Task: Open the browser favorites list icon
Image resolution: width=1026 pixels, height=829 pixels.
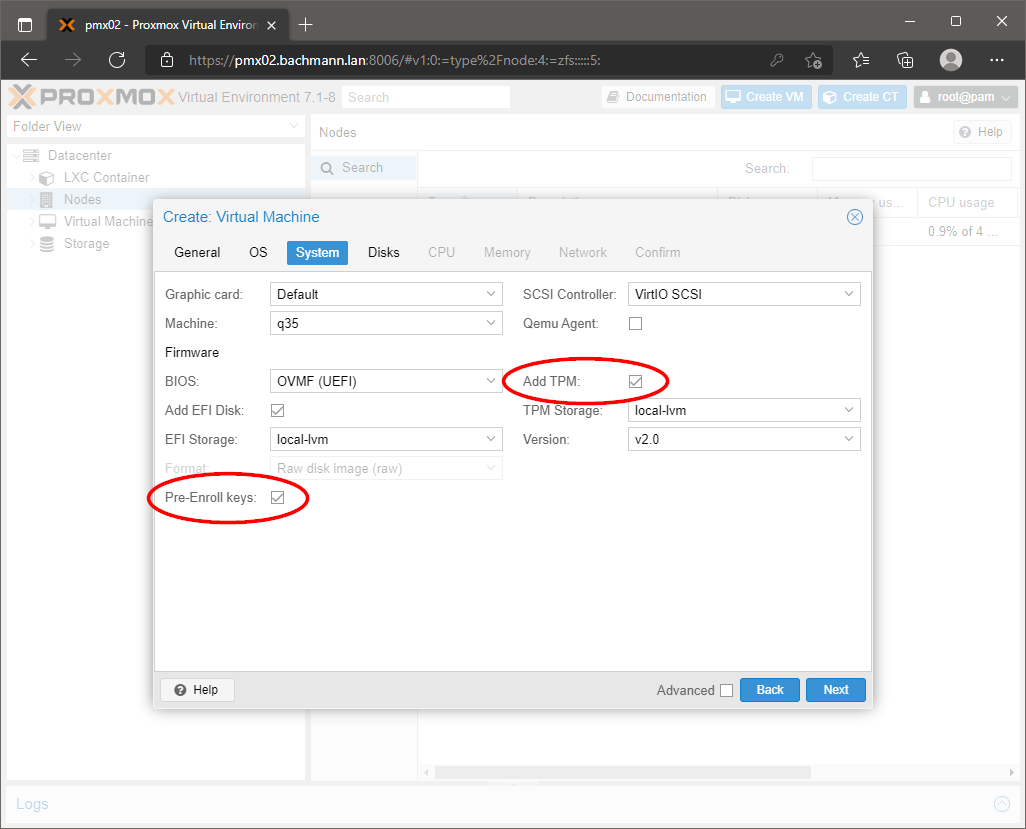Action: [x=861, y=60]
